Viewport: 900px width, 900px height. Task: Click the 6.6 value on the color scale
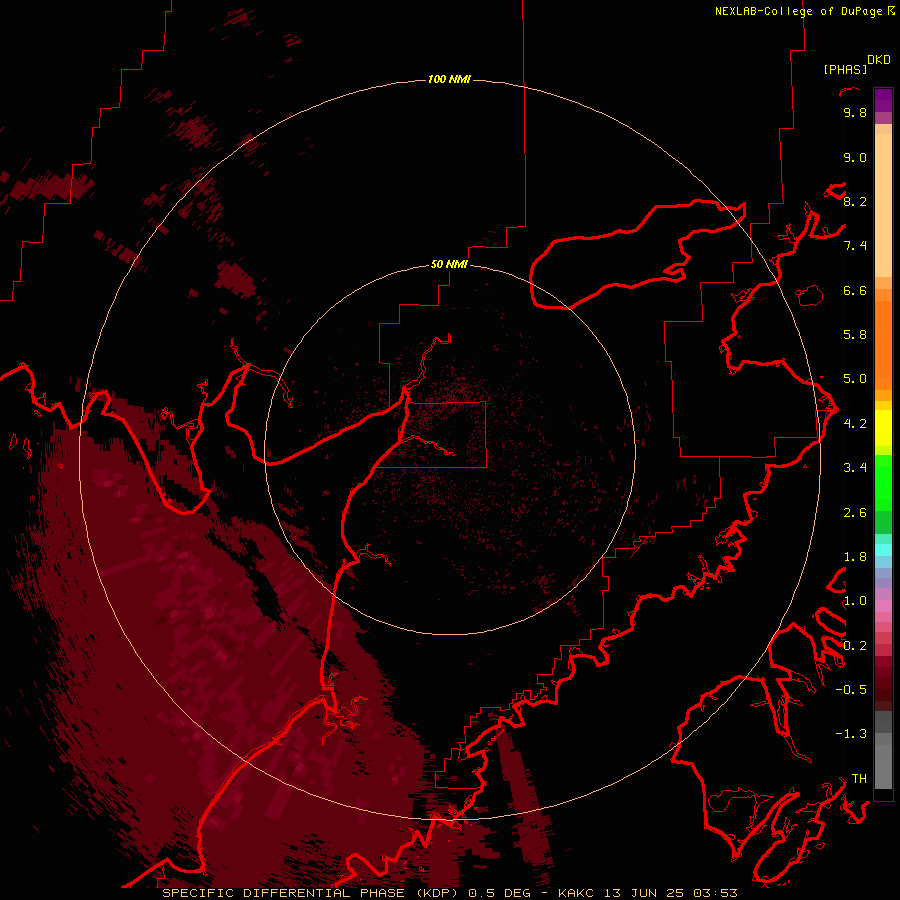(855, 290)
